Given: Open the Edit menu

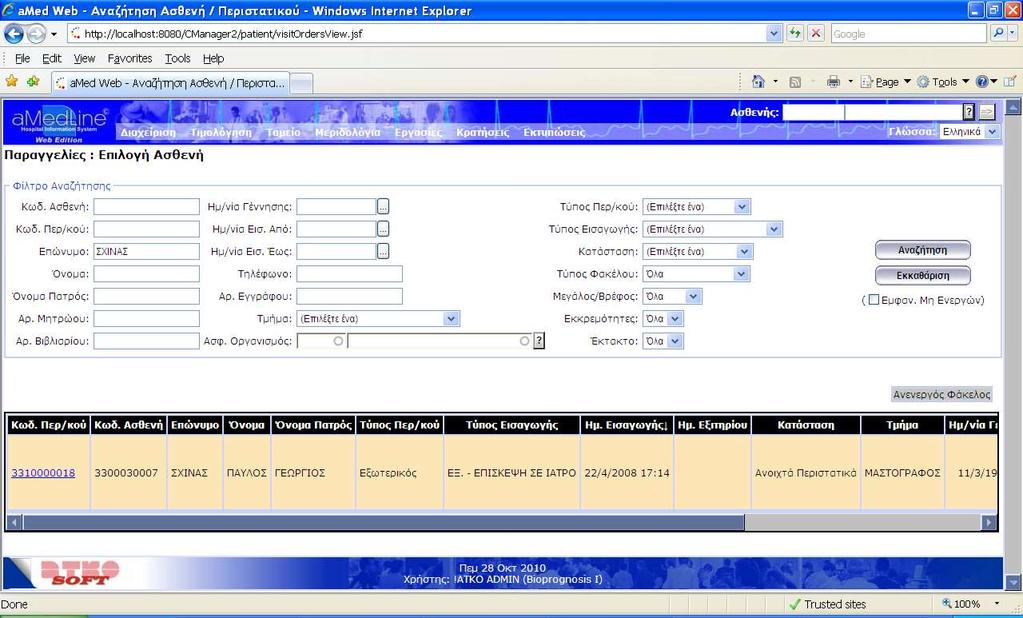Looking at the screenshot, I should coord(52,58).
